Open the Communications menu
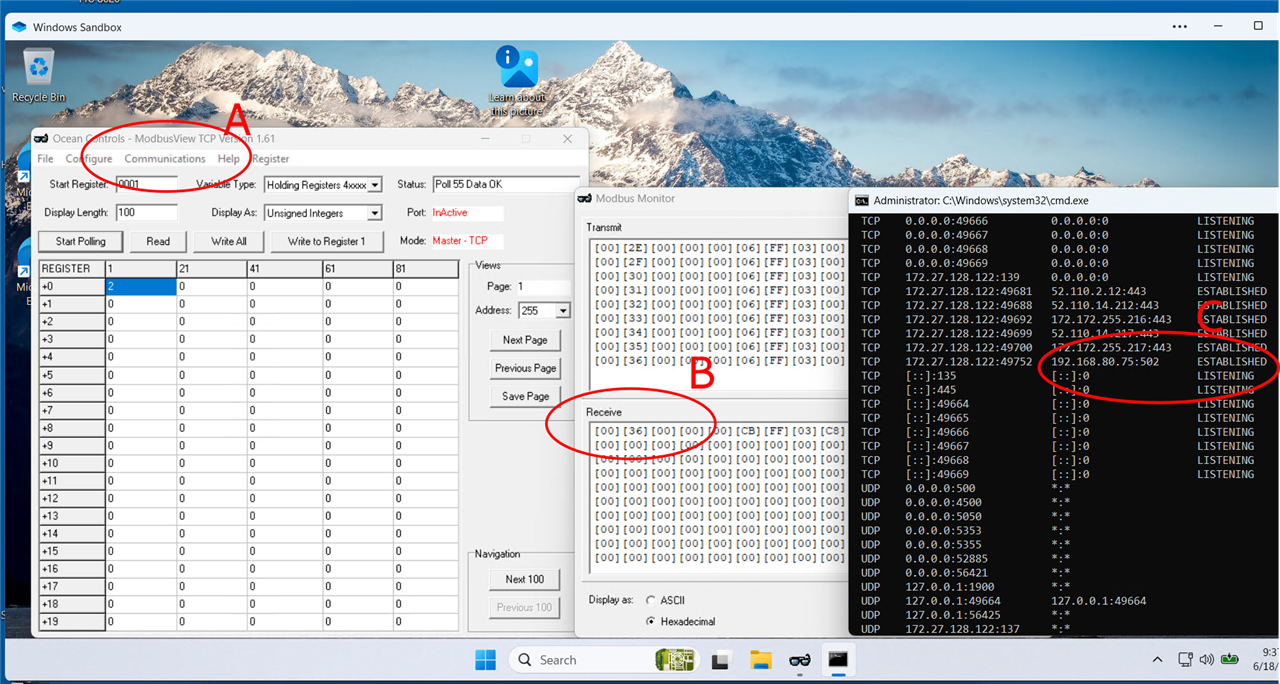Image resolution: width=1280 pixels, height=684 pixels. click(x=165, y=159)
